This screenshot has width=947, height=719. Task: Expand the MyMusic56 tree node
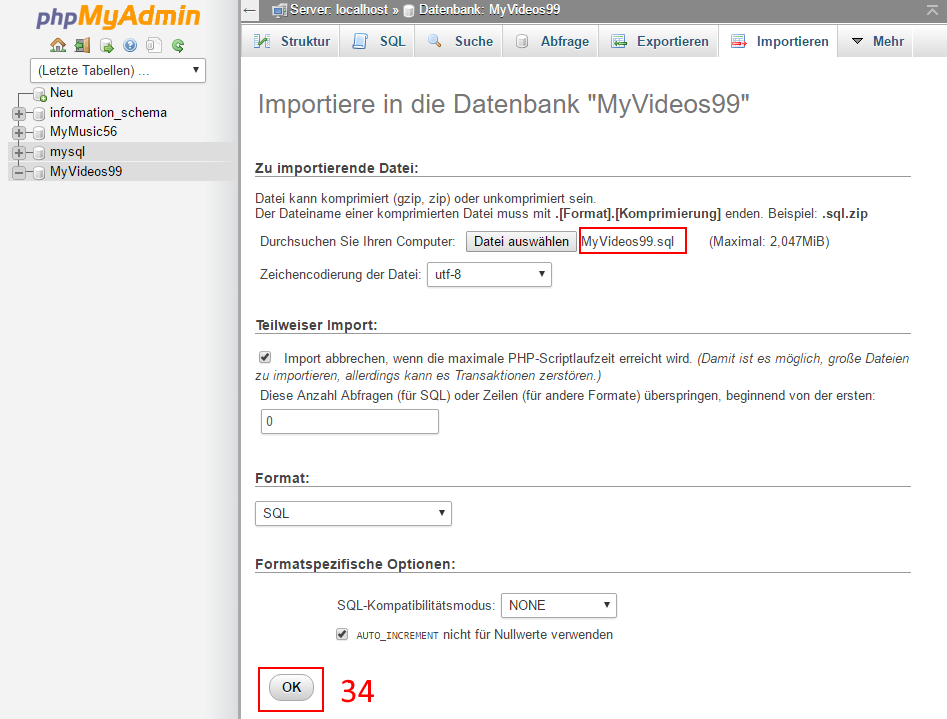click(19, 132)
